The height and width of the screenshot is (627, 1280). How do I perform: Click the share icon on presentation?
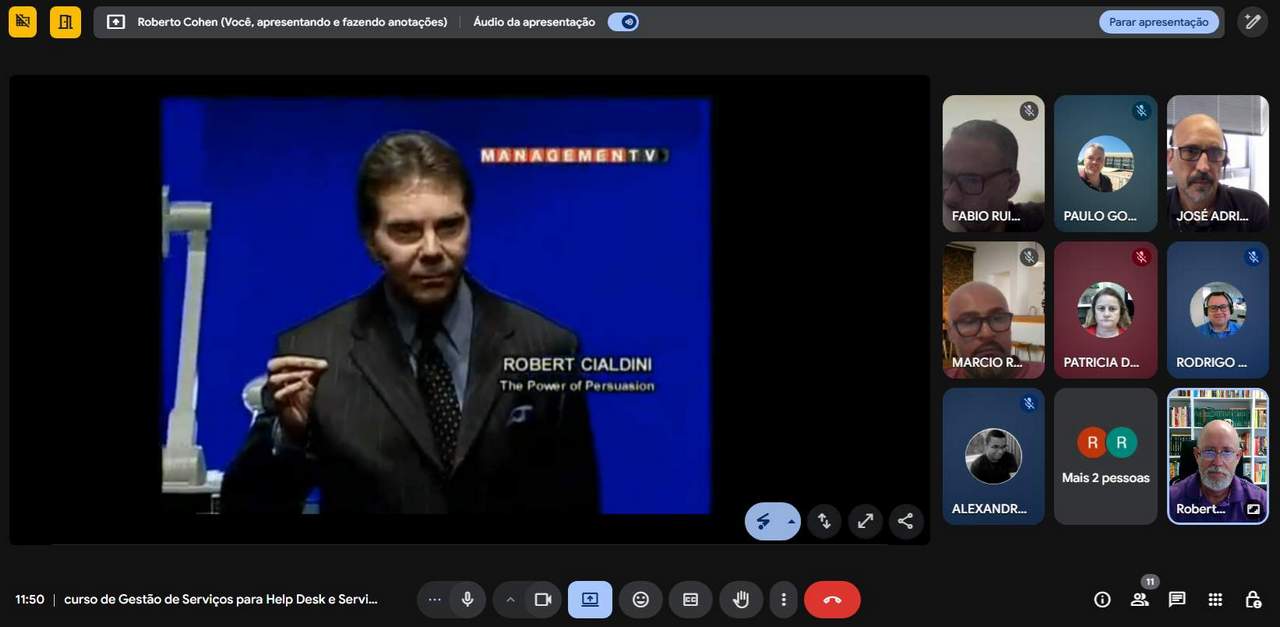[905, 521]
